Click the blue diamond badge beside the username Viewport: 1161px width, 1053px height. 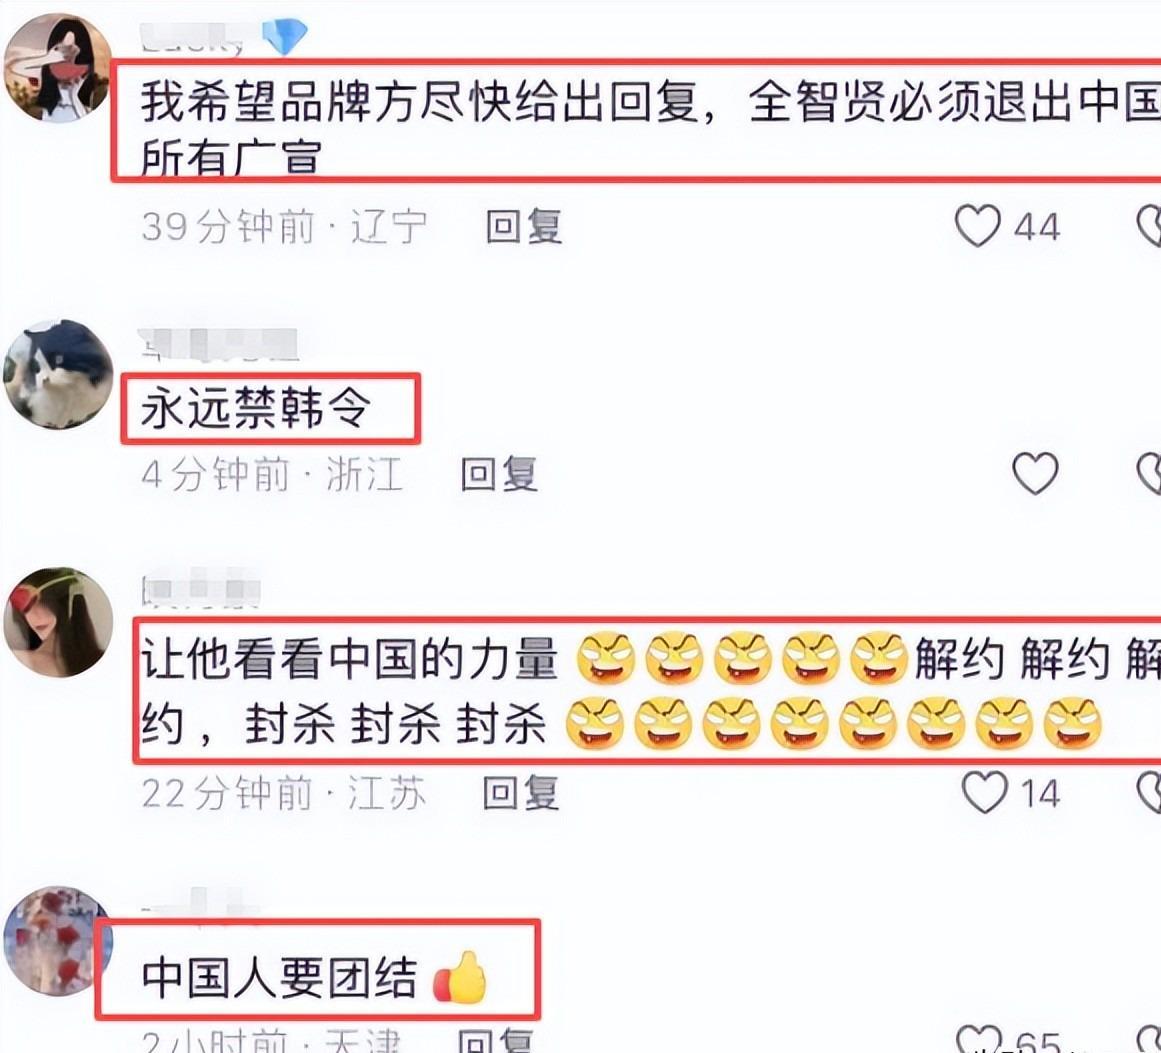coord(285,36)
